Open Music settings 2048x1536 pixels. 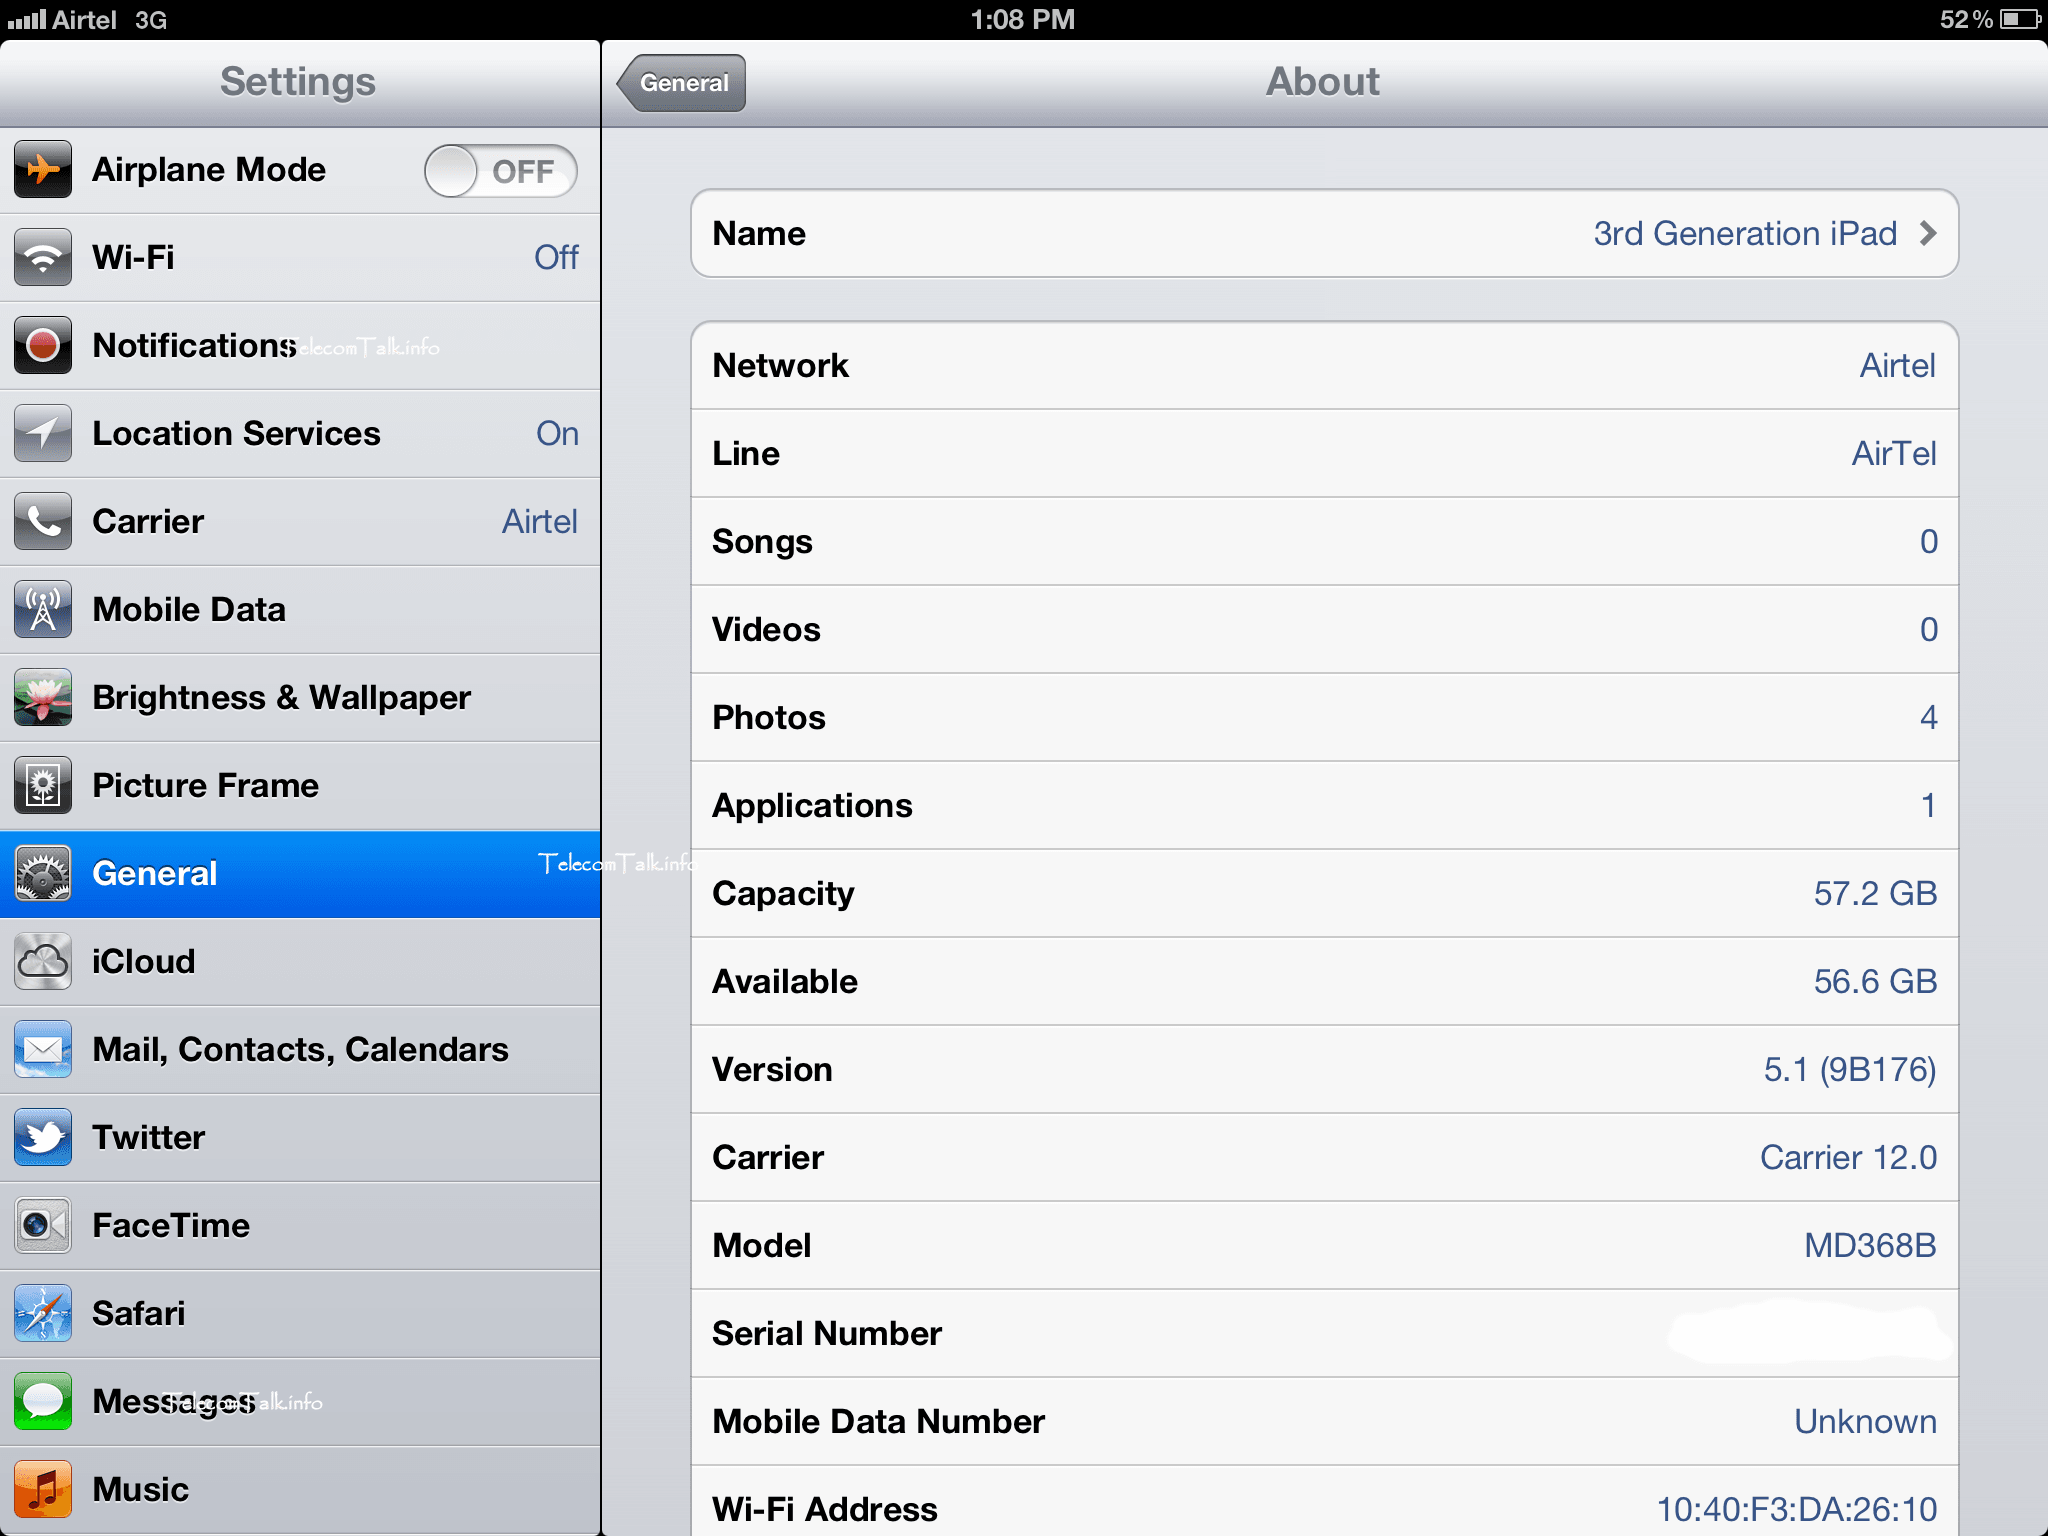pyautogui.click(x=300, y=1489)
